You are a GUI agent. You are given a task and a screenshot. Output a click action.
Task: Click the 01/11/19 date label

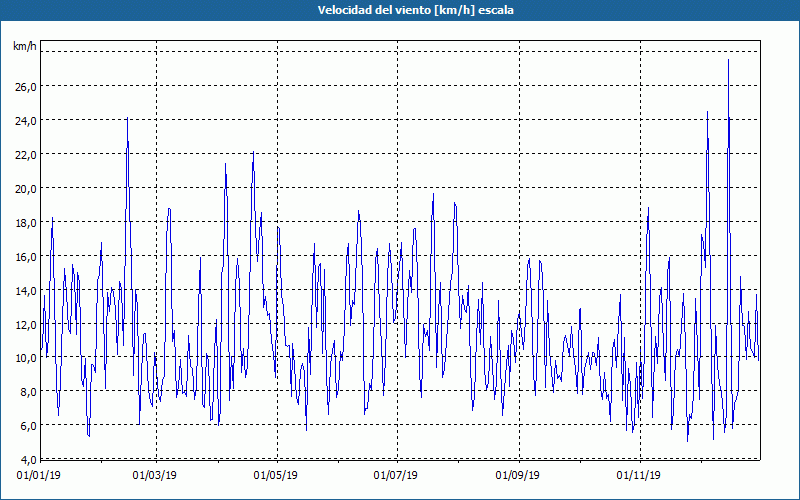tap(638, 476)
